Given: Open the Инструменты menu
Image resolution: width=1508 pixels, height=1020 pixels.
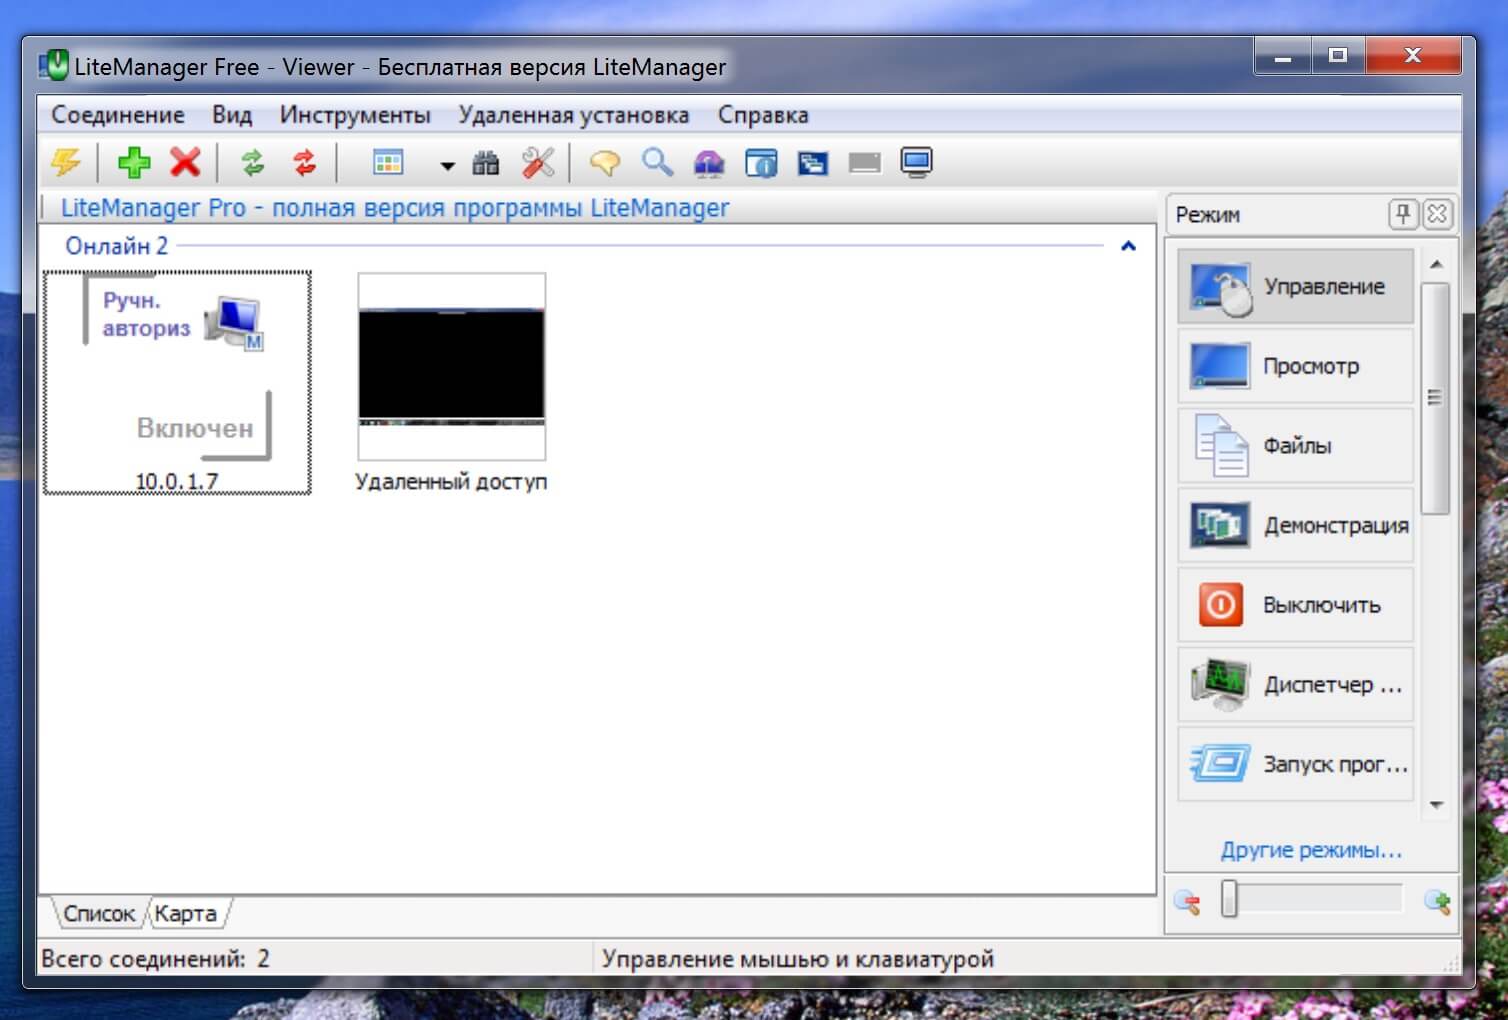Looking at the screenshot, I should (355, 115).
